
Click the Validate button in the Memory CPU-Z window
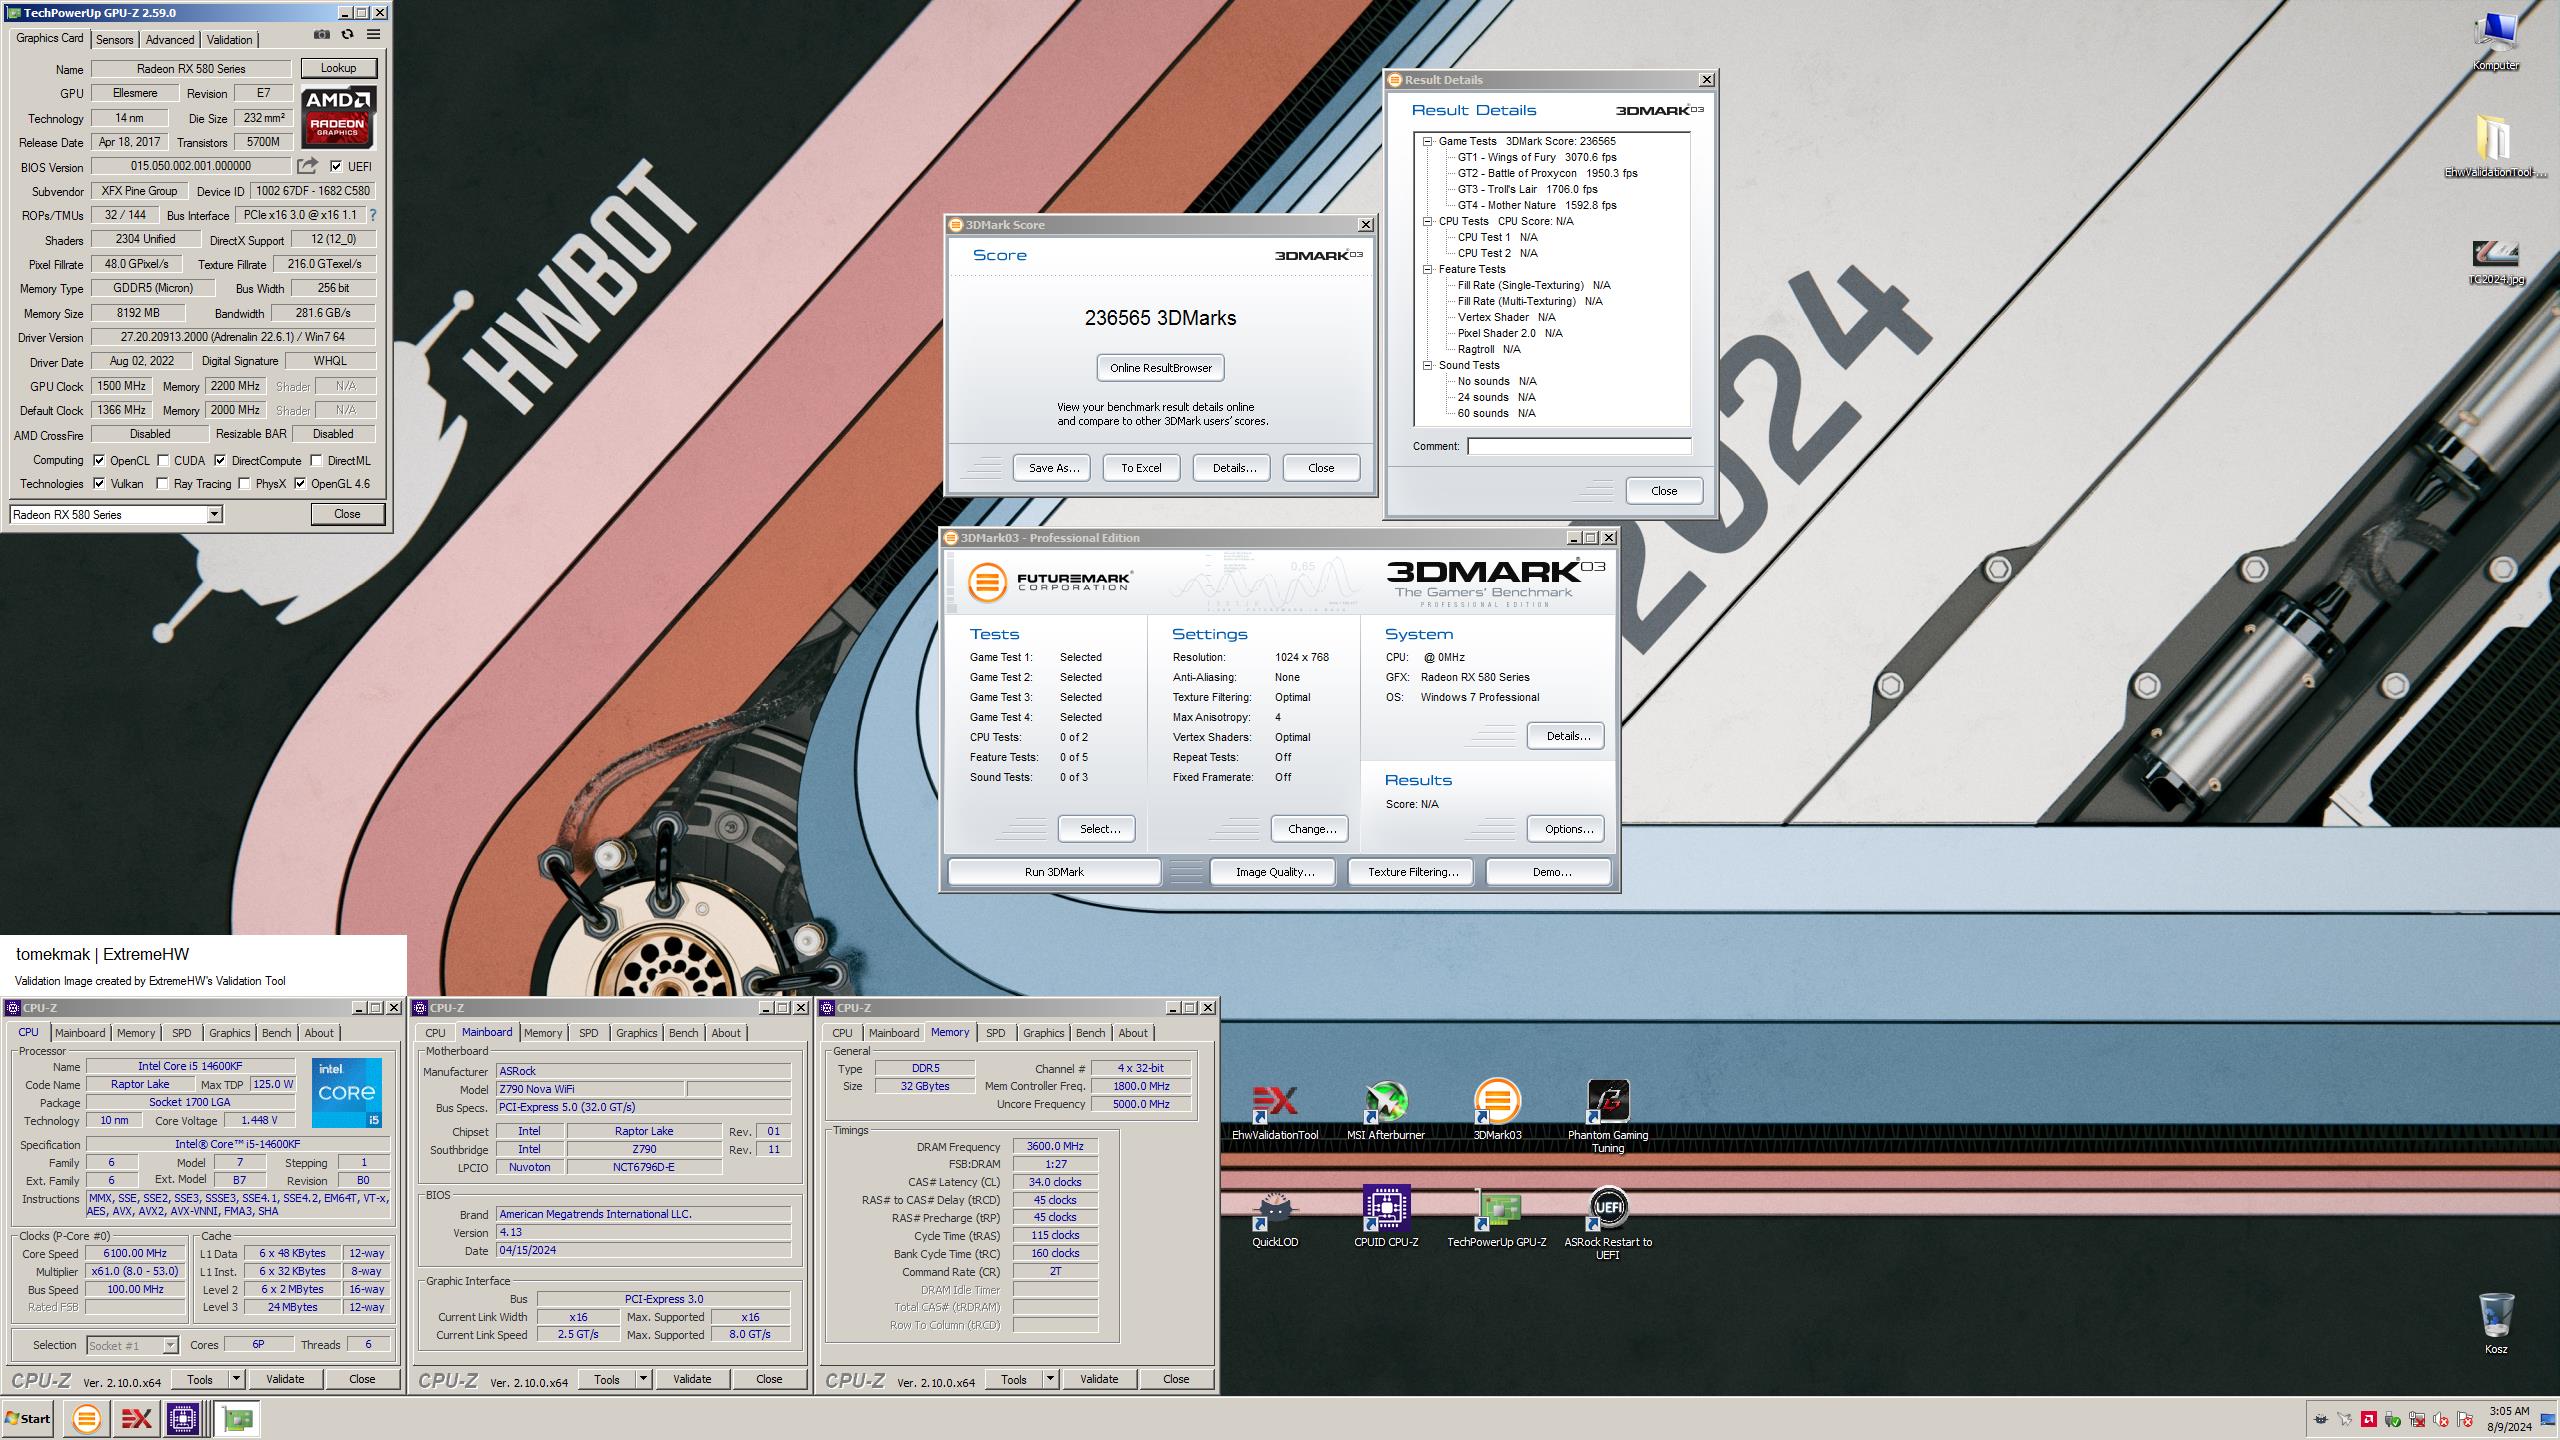click(1099, 1379)
